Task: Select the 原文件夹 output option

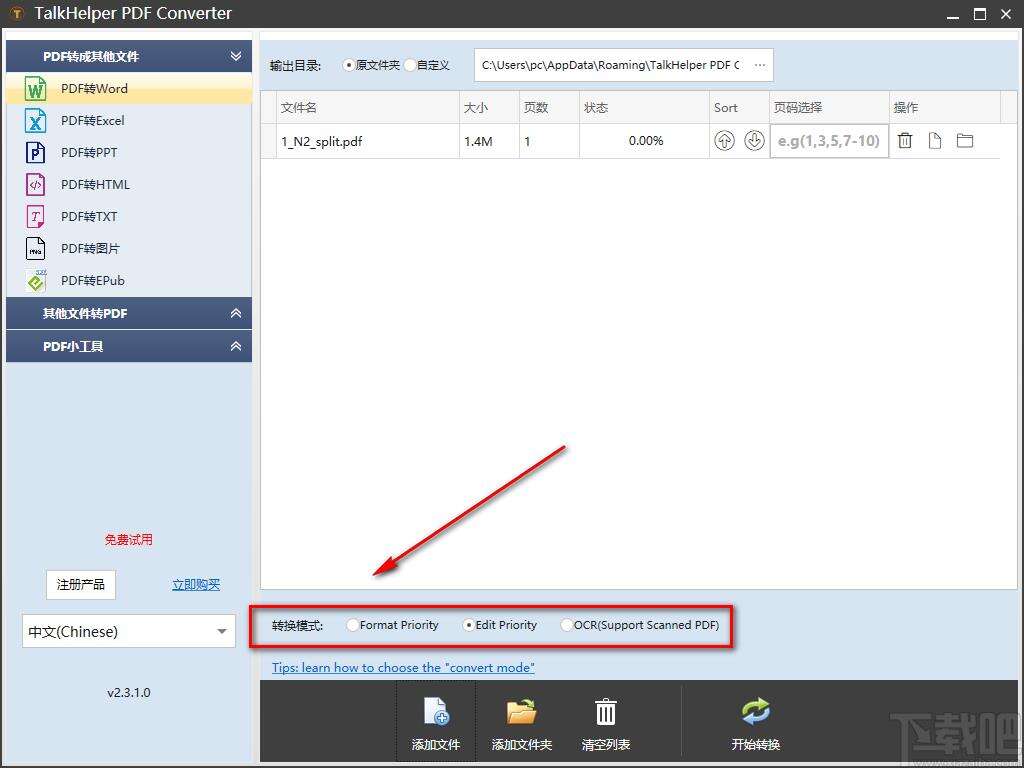Action: click(x=372, y=65)
